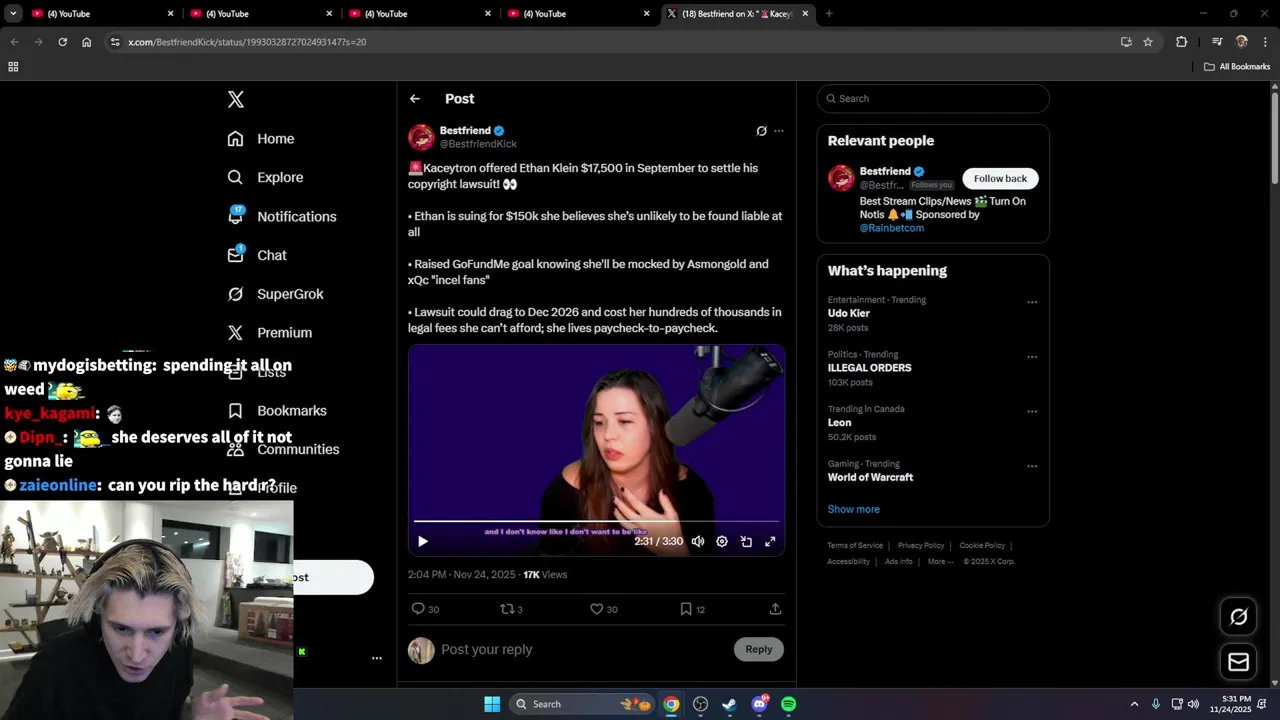Open Leon trend options menu
Screen dimensions: 1280x720
coord(1032,412)
